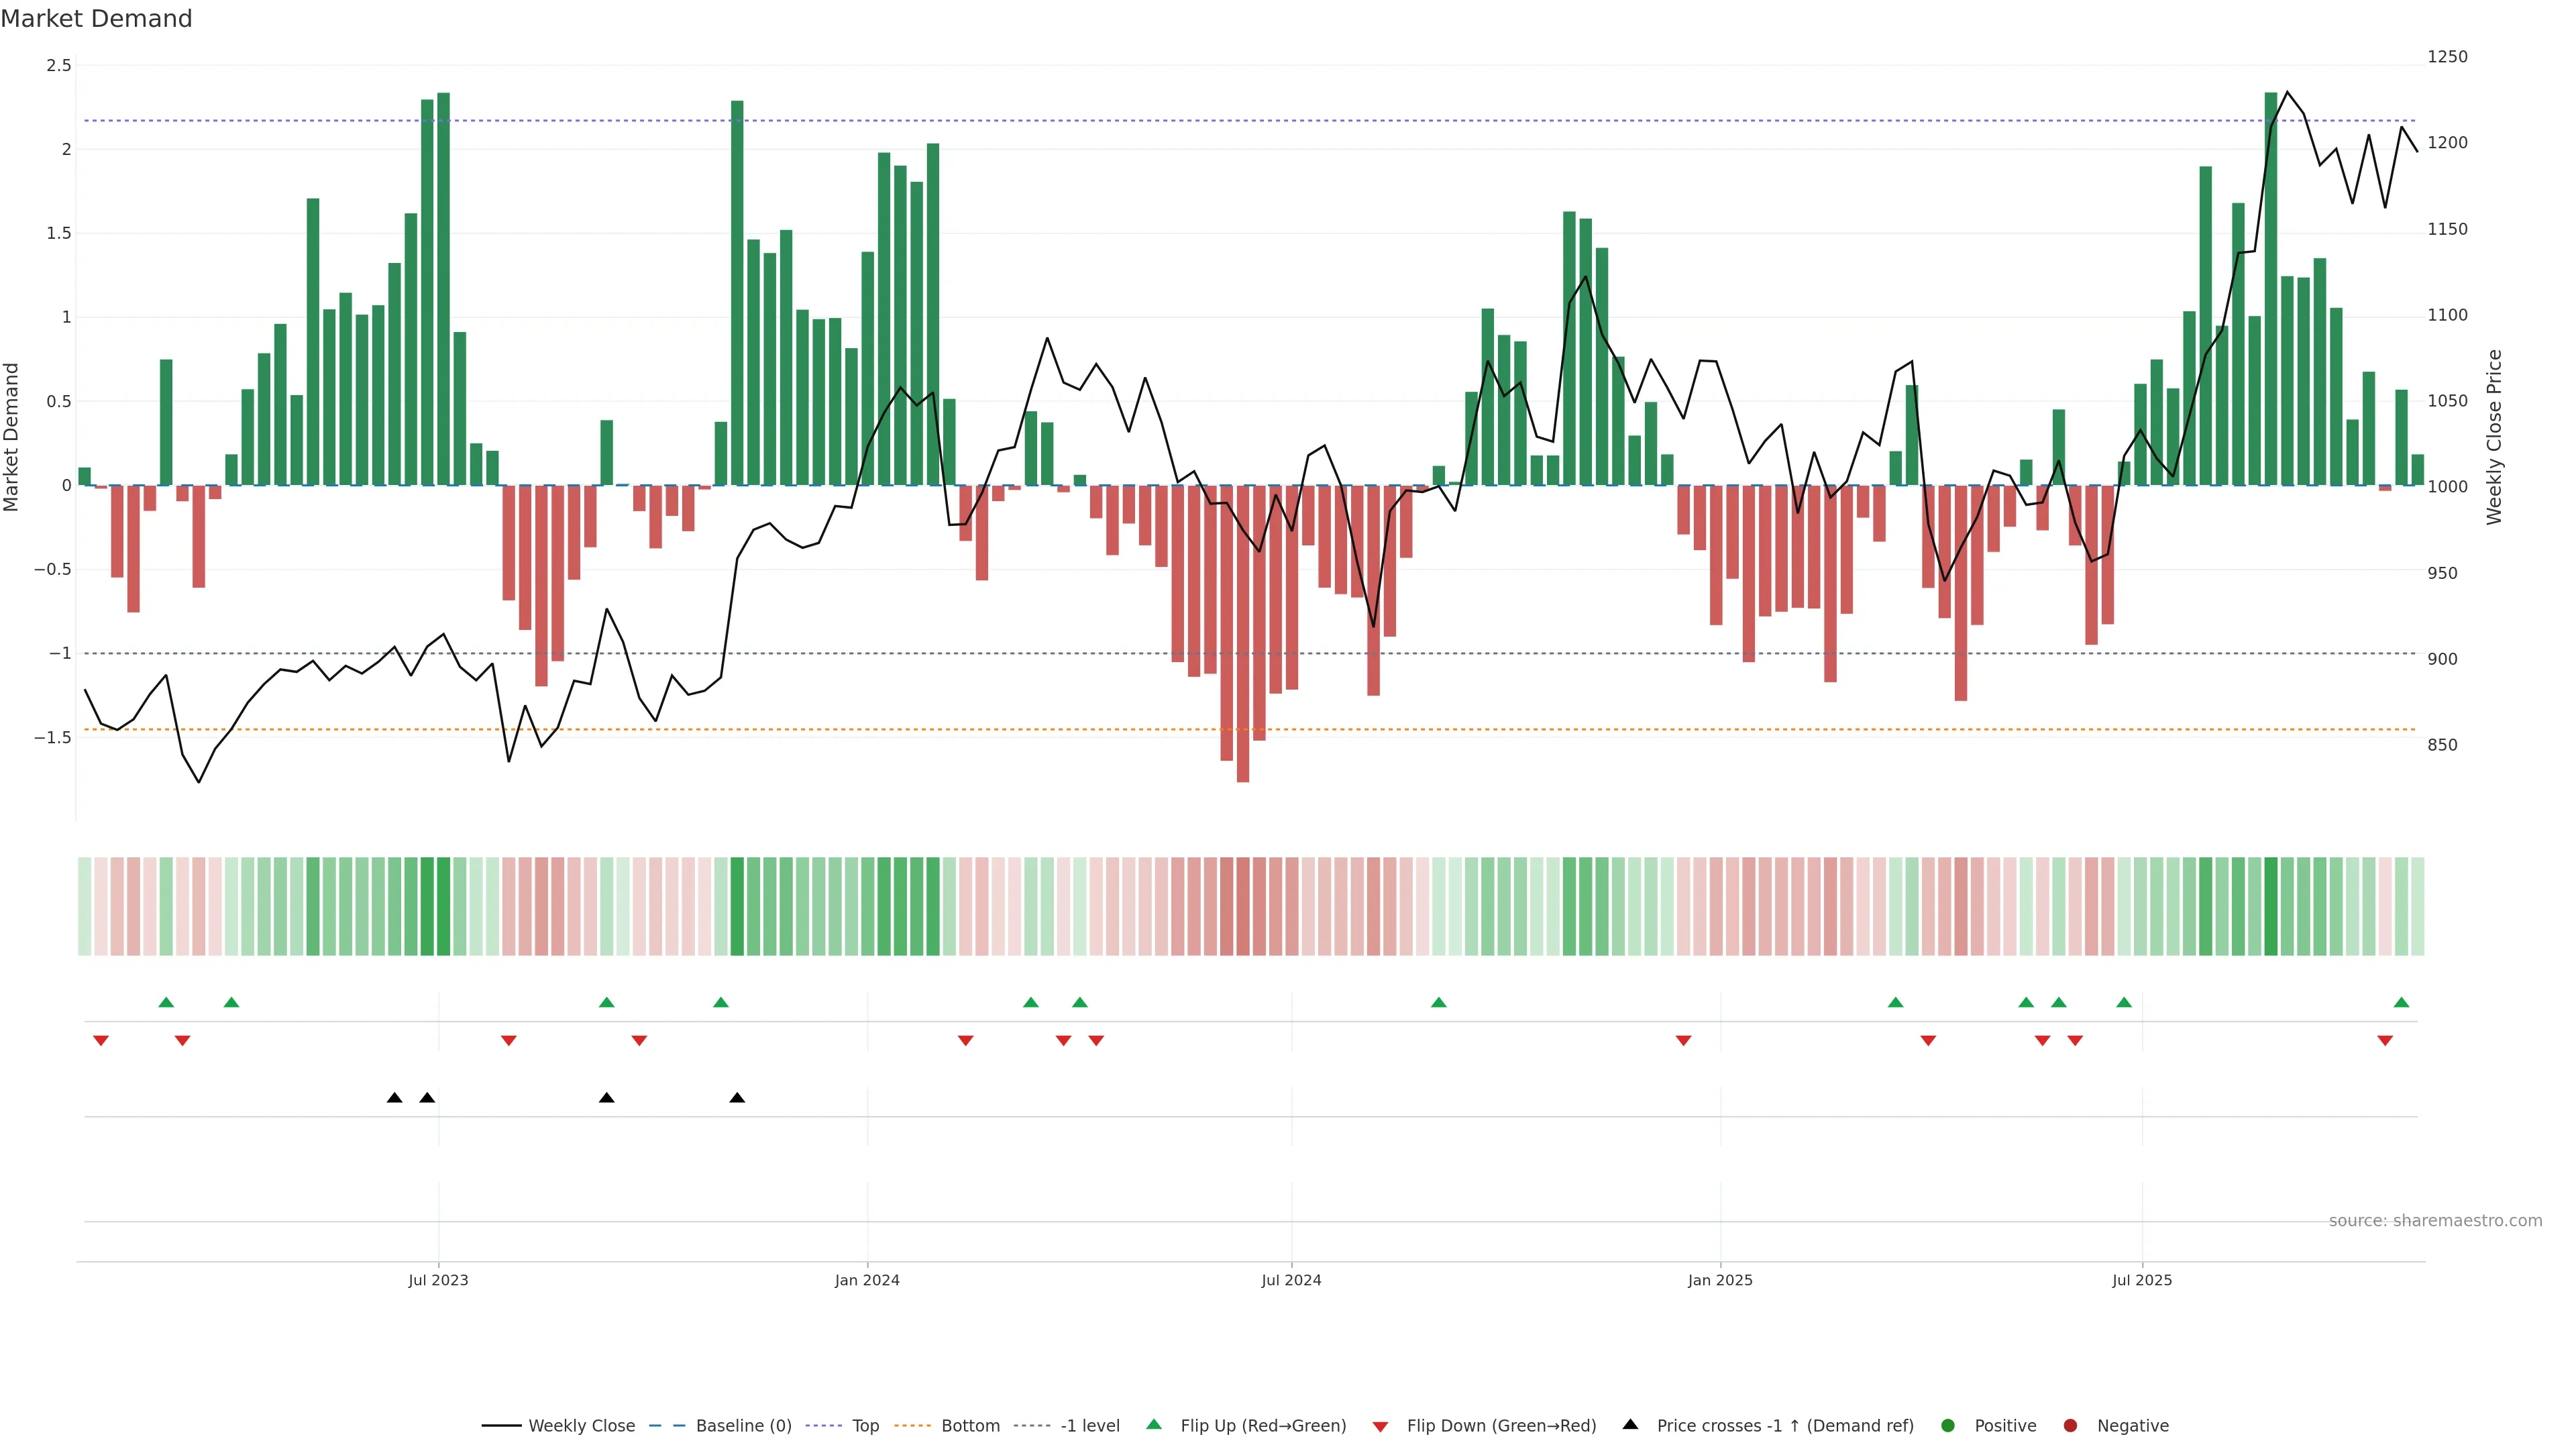The width and height of the screenshot is (2576, 1449).
Task: Click the lowest red demand bar
Action: pos(1242,700)
